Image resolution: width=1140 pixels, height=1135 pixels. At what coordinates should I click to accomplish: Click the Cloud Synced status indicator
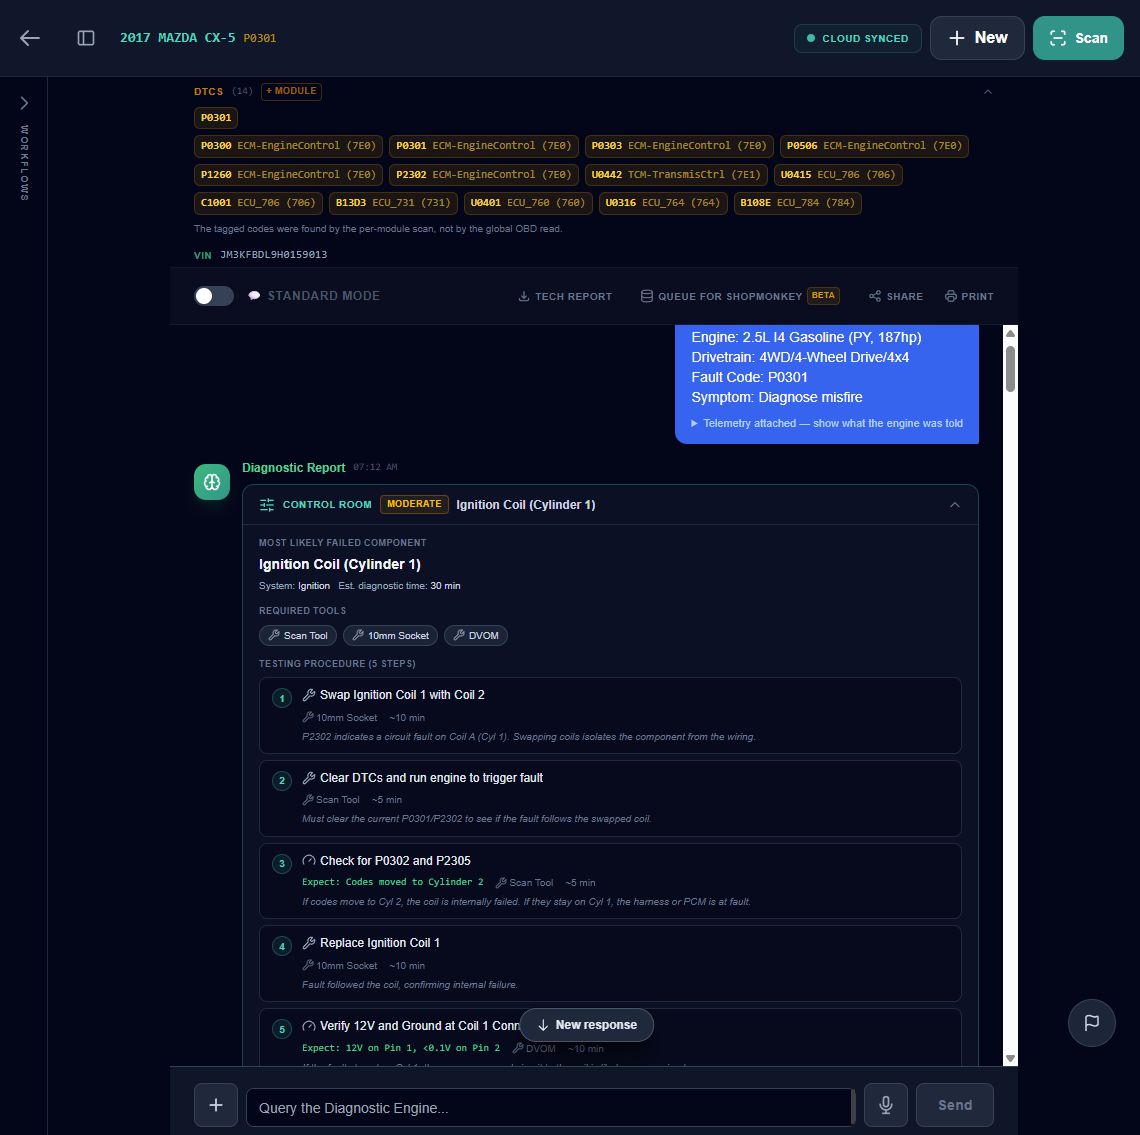[x=858, y=38]
